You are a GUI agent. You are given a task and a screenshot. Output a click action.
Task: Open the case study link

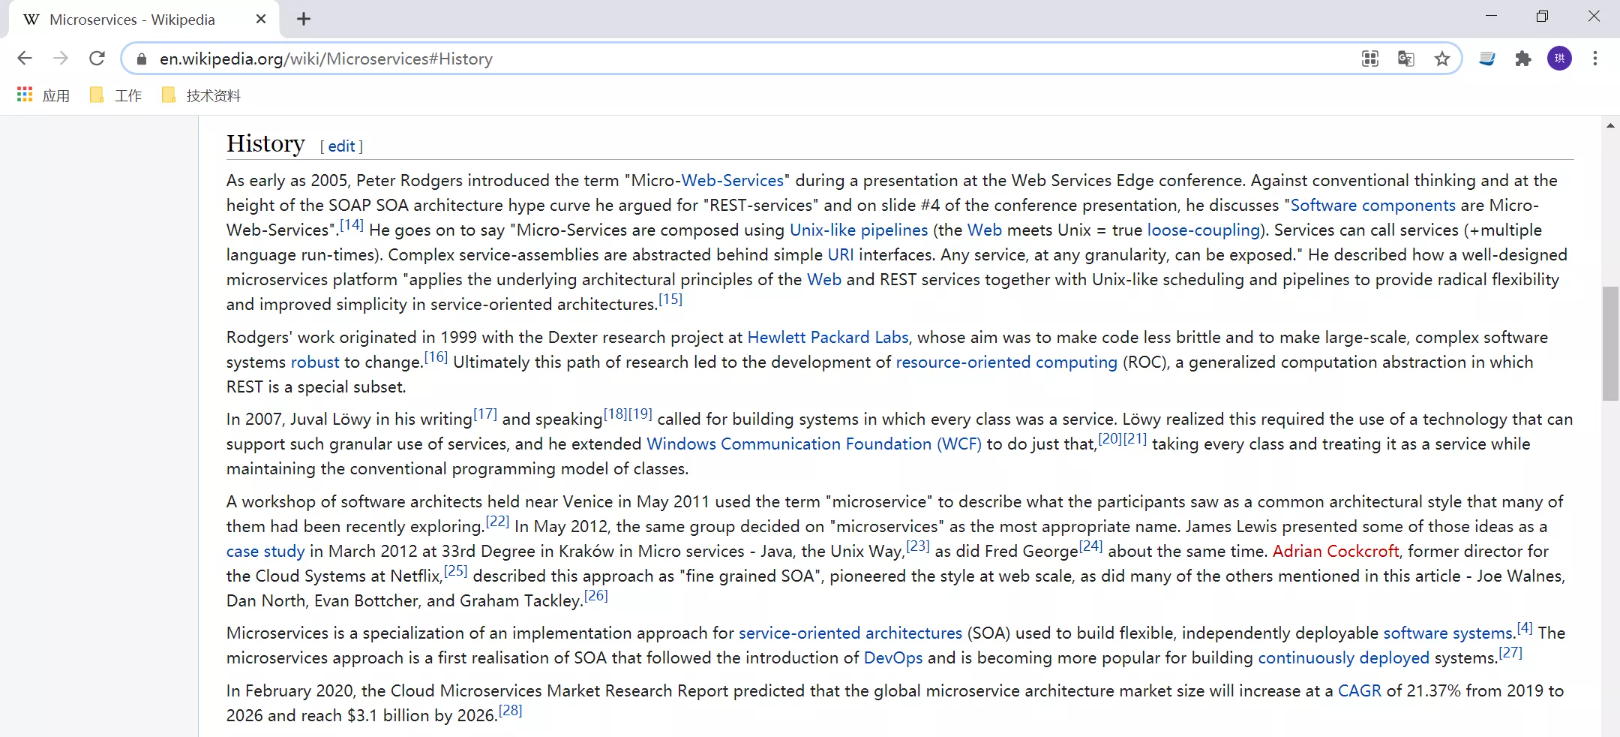tap(265, 551)
